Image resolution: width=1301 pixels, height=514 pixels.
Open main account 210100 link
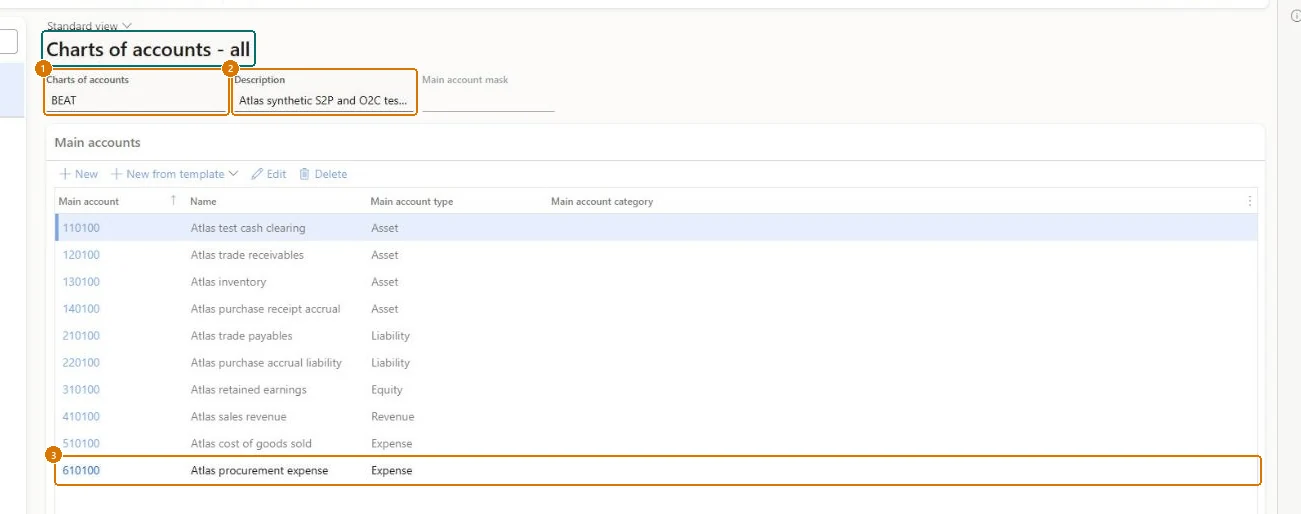coord(81,336)
